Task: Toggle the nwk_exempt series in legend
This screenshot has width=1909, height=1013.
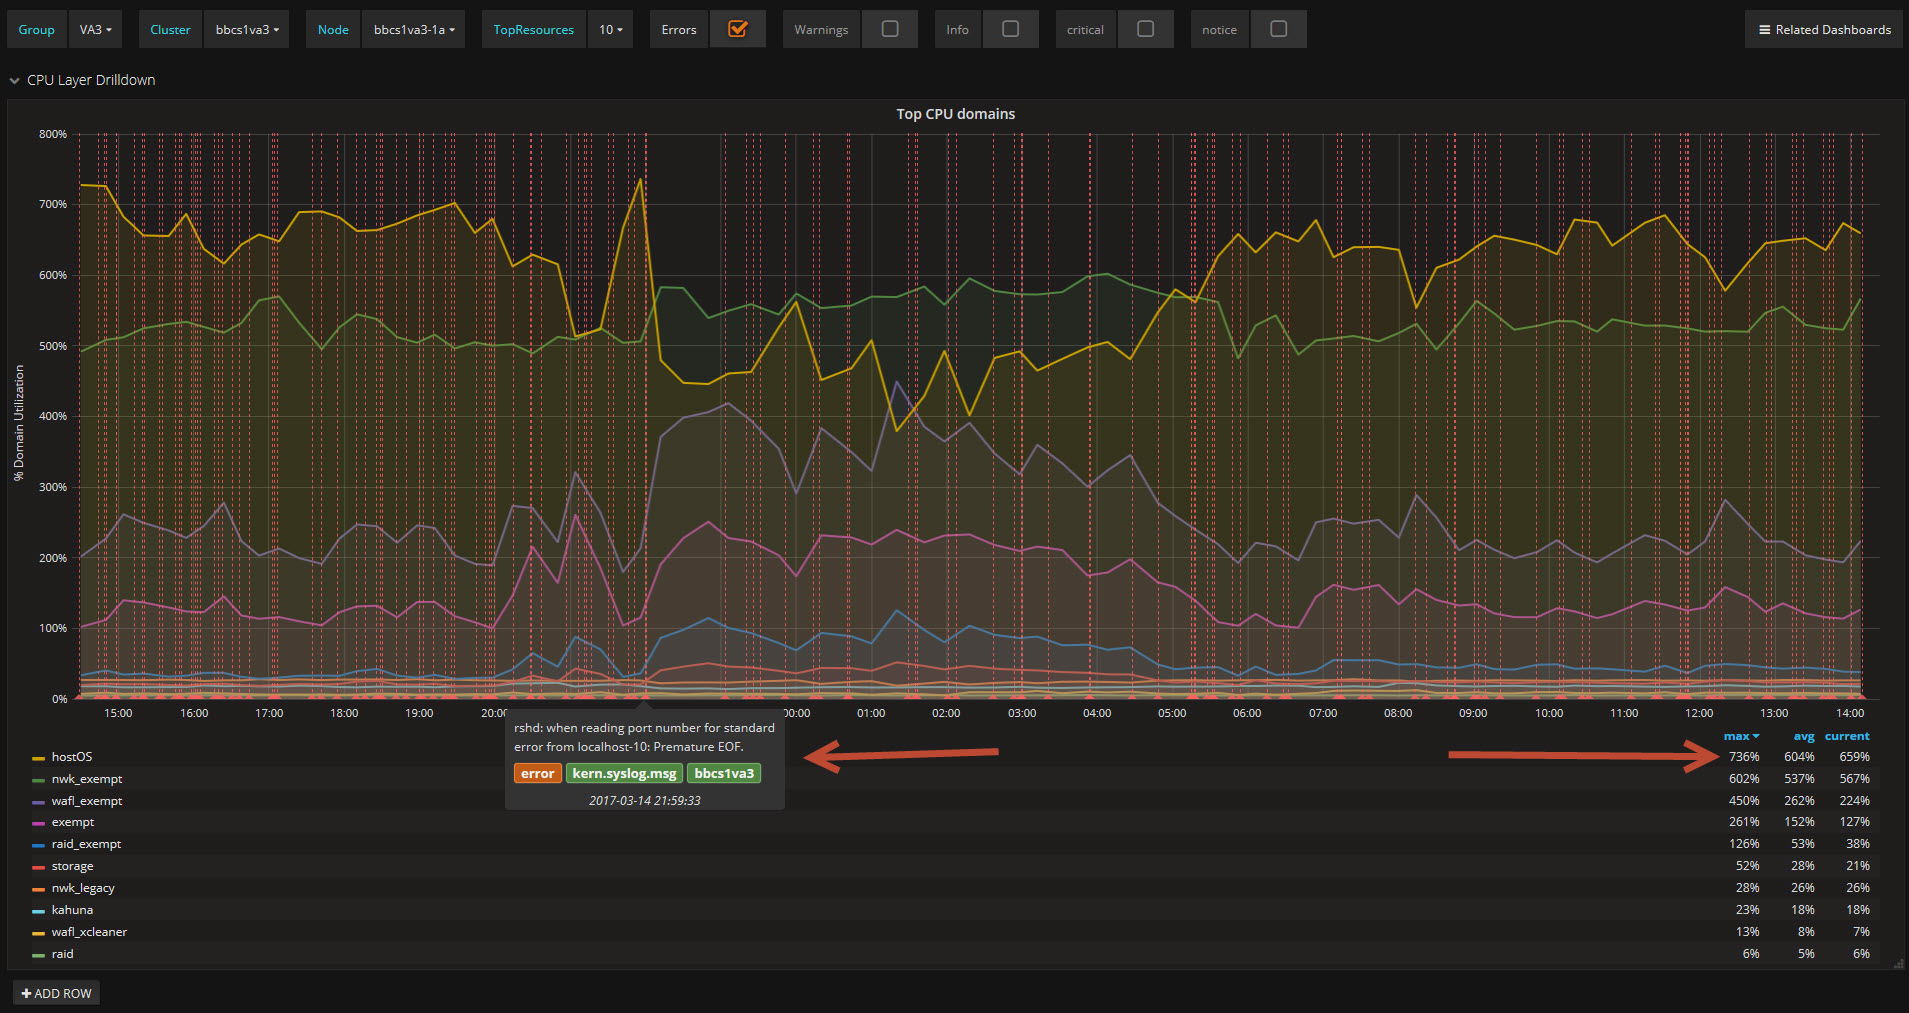Action: click(x=87, y=779)
